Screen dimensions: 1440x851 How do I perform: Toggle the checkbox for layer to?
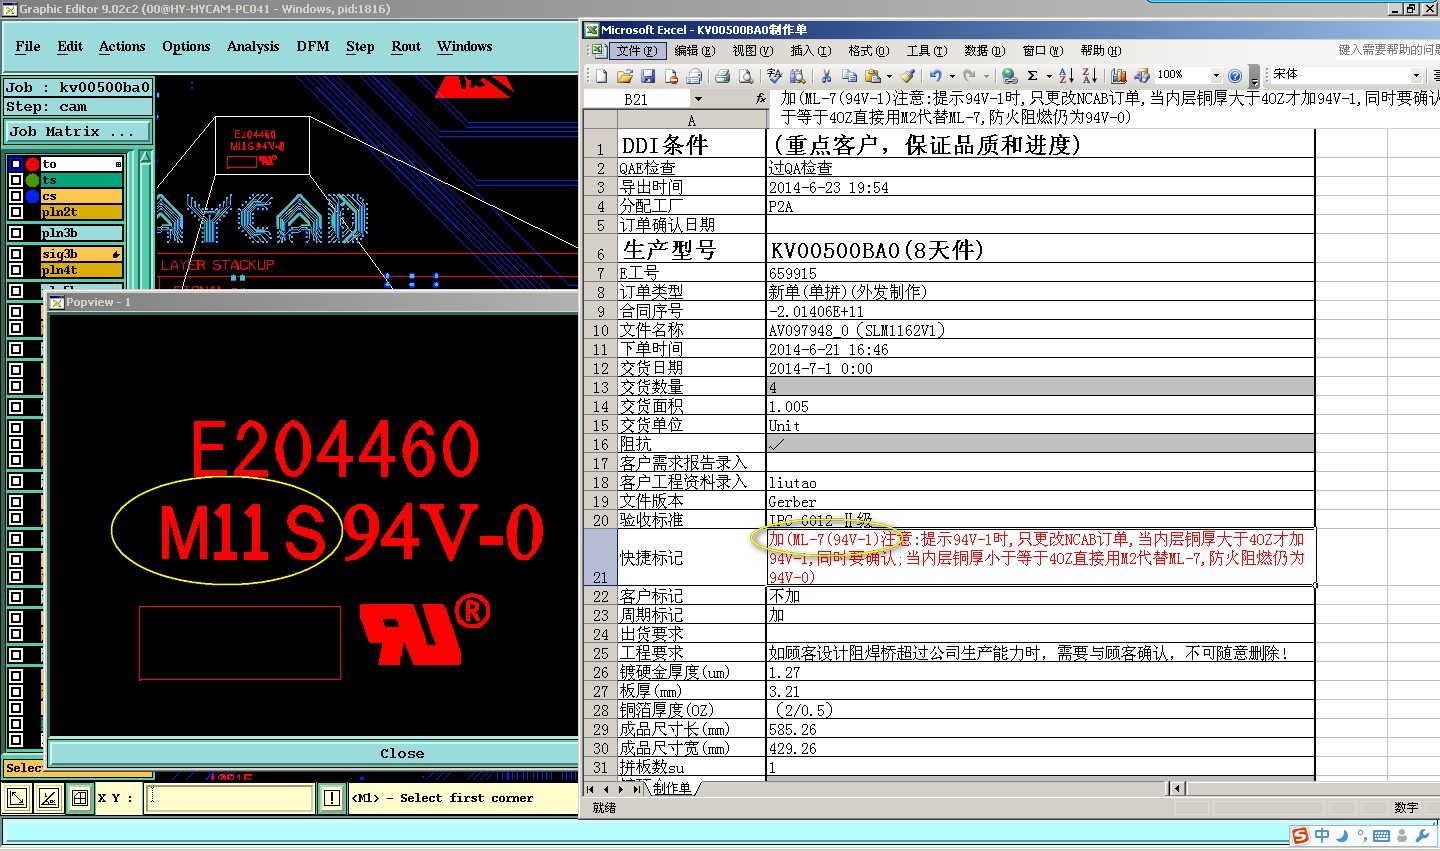[x=16, y=164]
